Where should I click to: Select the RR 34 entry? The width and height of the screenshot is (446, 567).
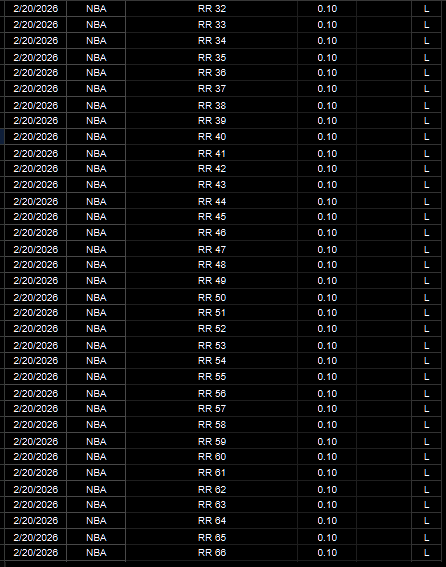[212, 40]
